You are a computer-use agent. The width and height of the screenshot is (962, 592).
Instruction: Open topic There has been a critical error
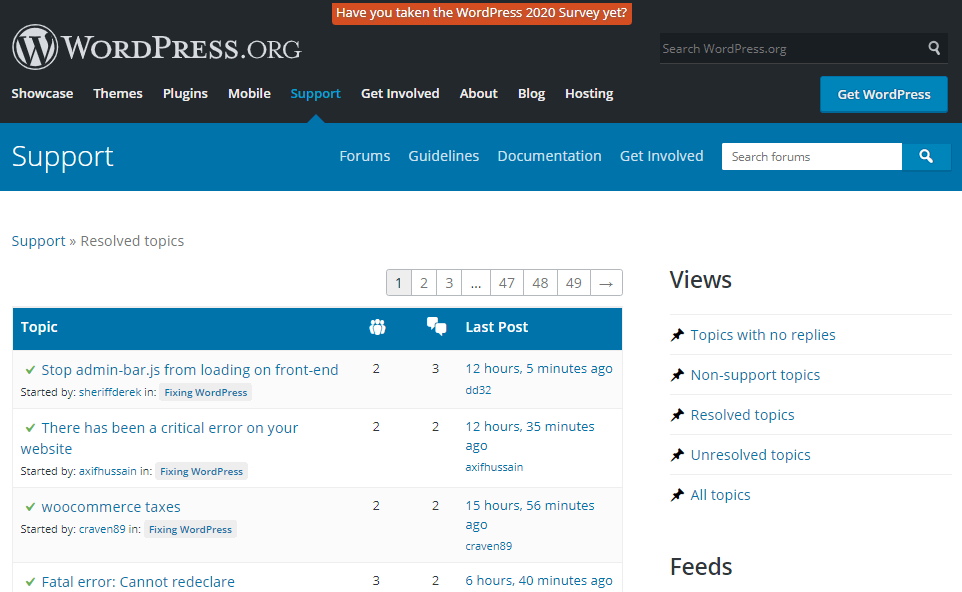click(160, 438)
